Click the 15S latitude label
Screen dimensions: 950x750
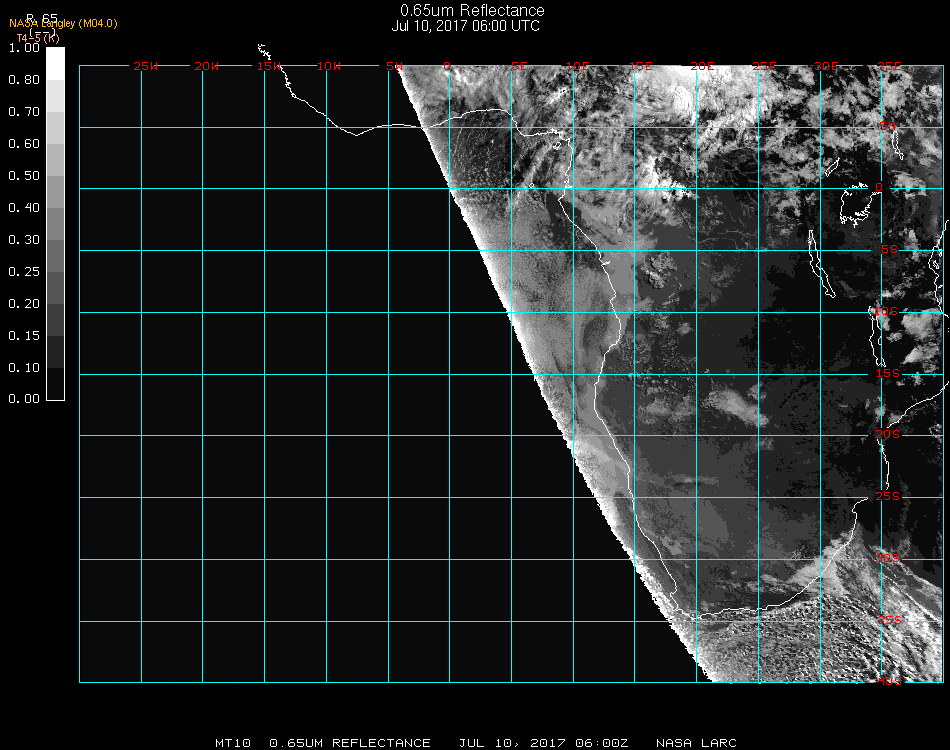coord(888,373)
